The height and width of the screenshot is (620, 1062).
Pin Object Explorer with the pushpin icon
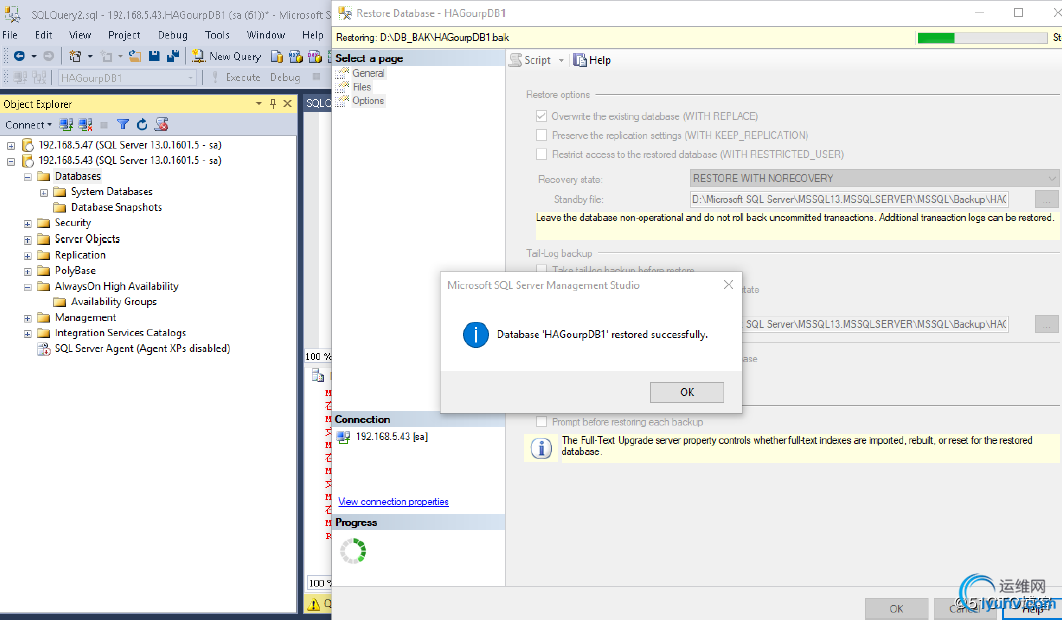[x=273, y=104]
